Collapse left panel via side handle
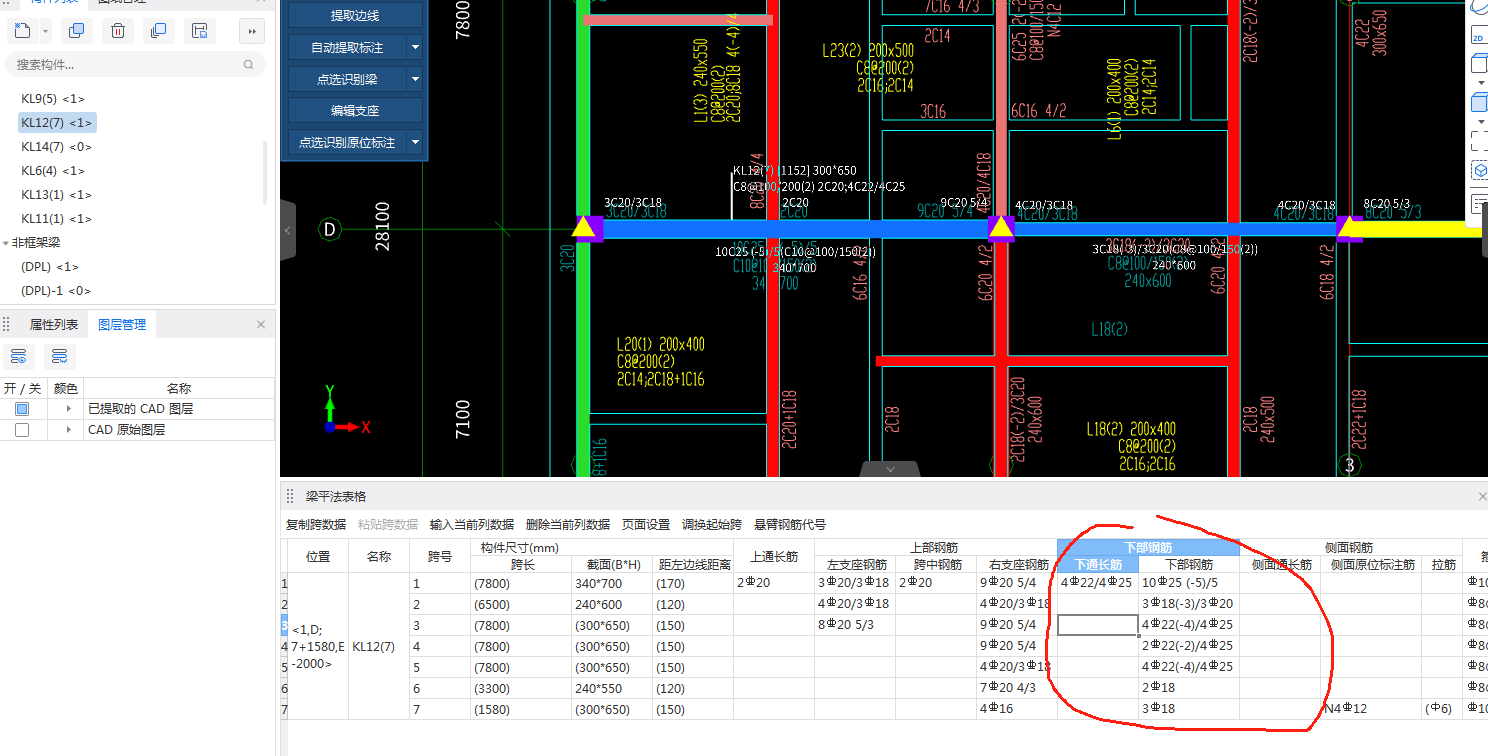The image size is (1488, 756). click(288, 231)
